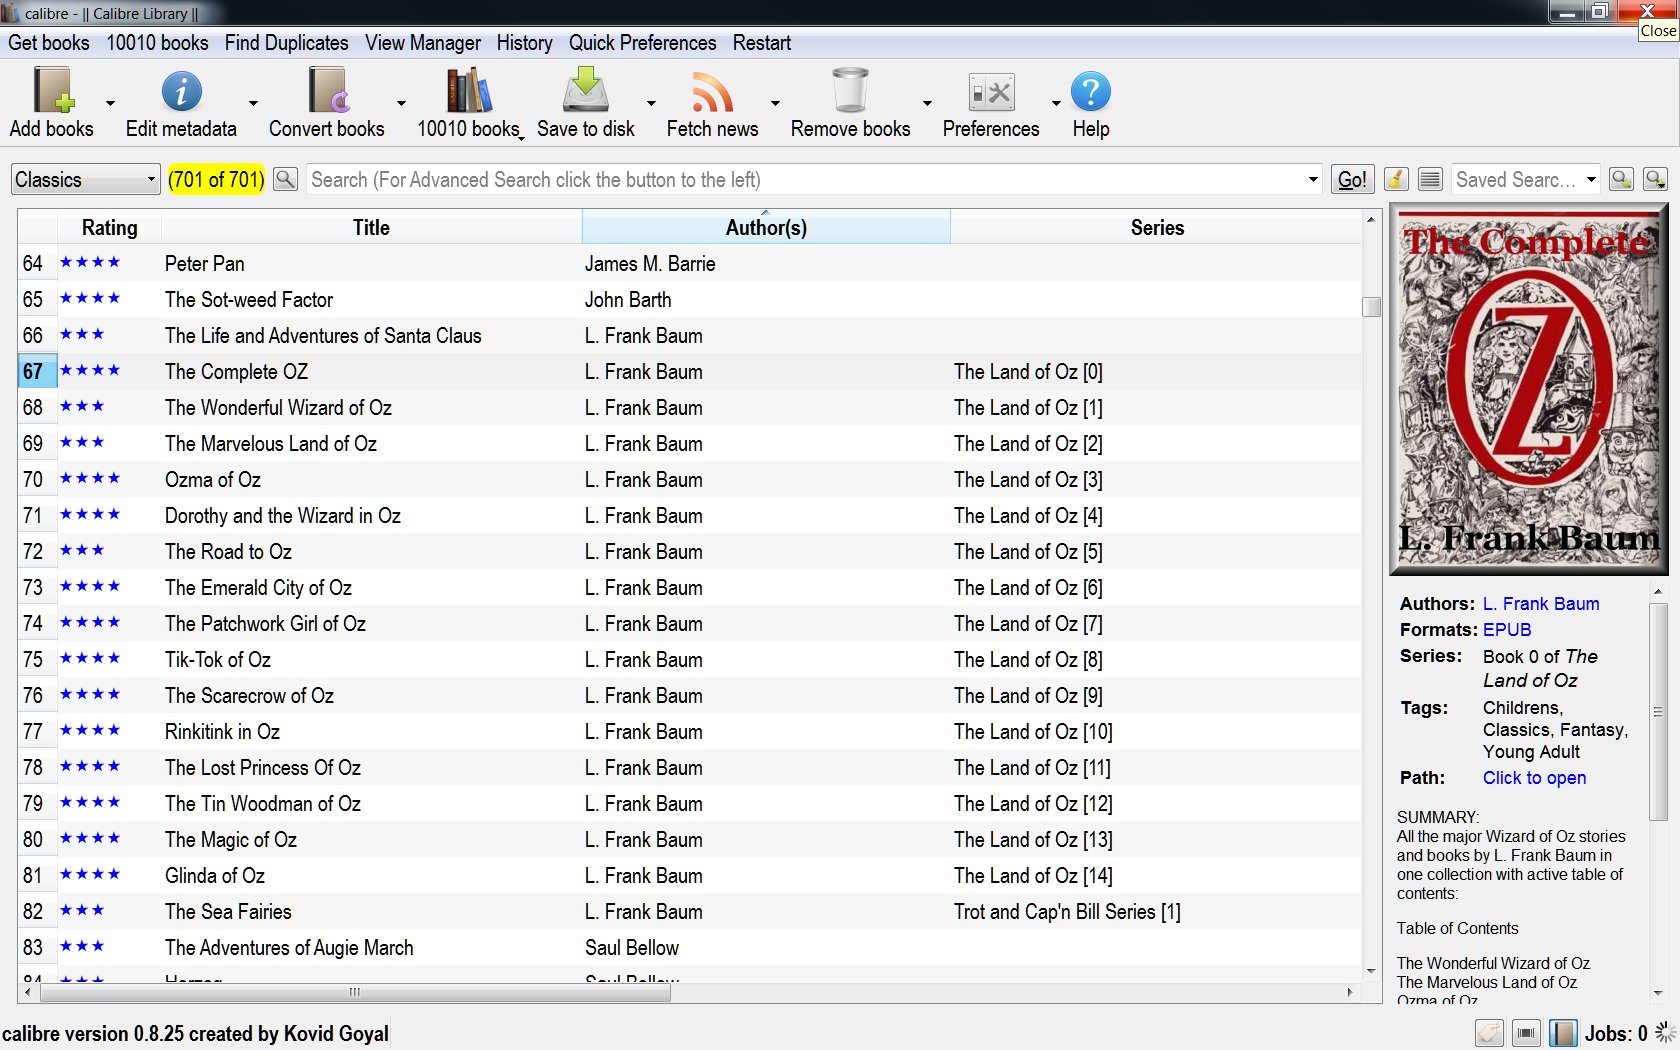Screen dimensions: 1680x1050
Task: Click the book list vertical scrollbar thumb
Action: coord(1371,306)
